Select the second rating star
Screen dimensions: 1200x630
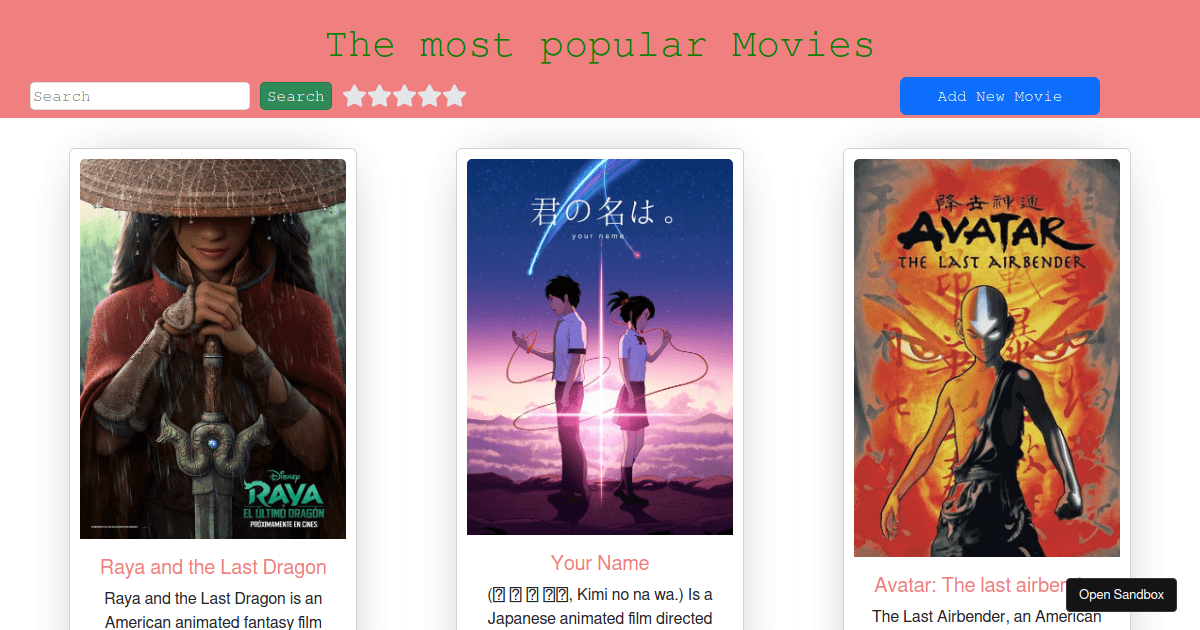click(380, 96)
